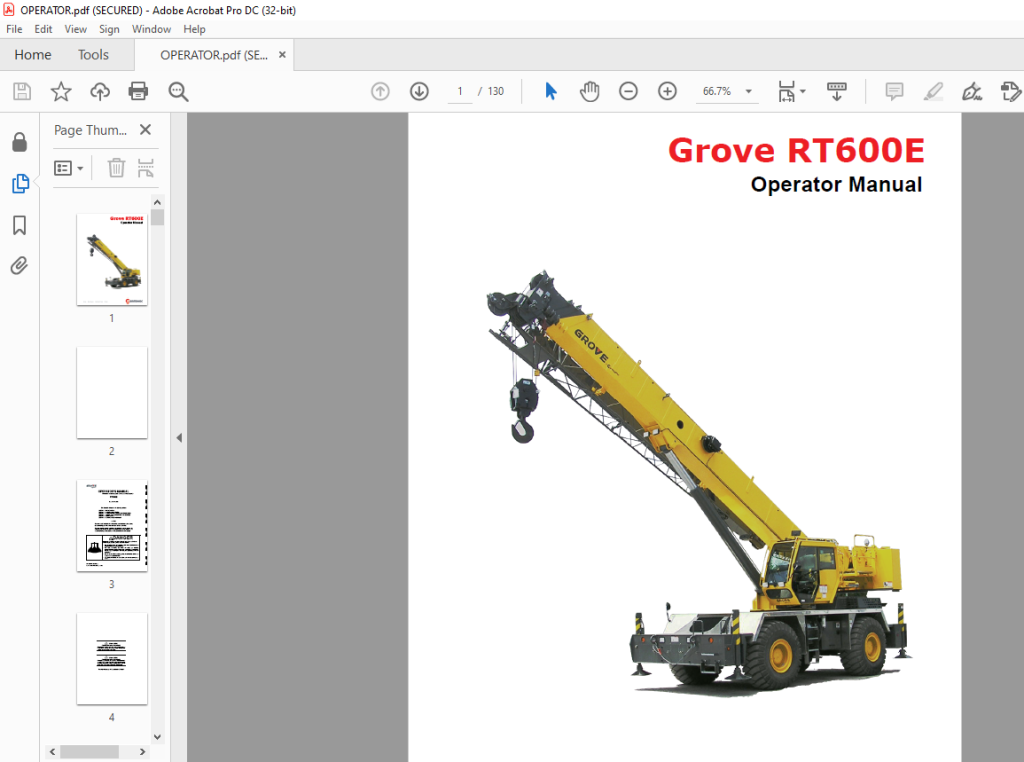Click thumbnails panel scroll up arrow
The image size is (1024, 762).
(157, 202)
